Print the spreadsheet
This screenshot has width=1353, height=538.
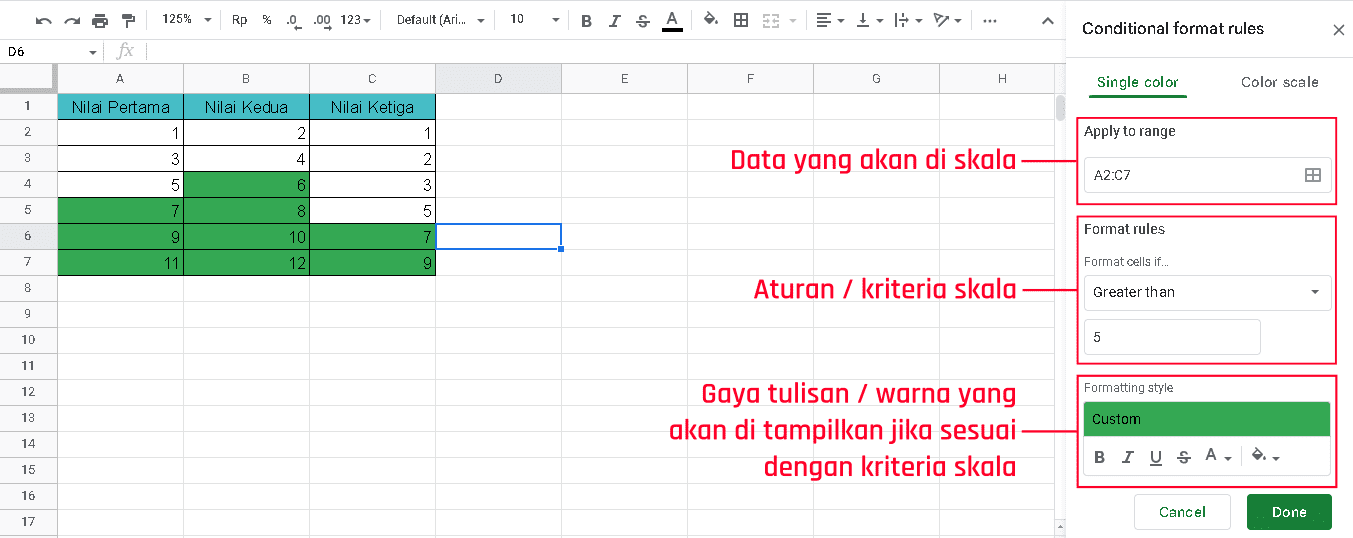(100, 20)
